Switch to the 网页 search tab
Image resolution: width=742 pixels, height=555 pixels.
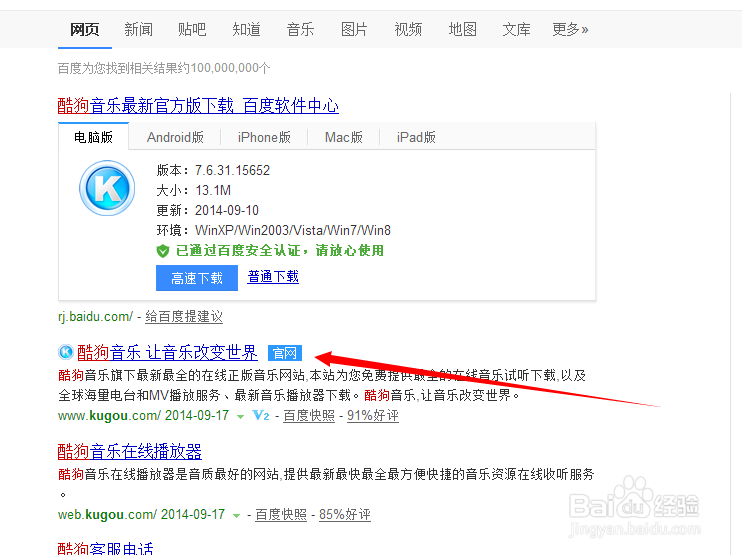[x=85, y=29]
